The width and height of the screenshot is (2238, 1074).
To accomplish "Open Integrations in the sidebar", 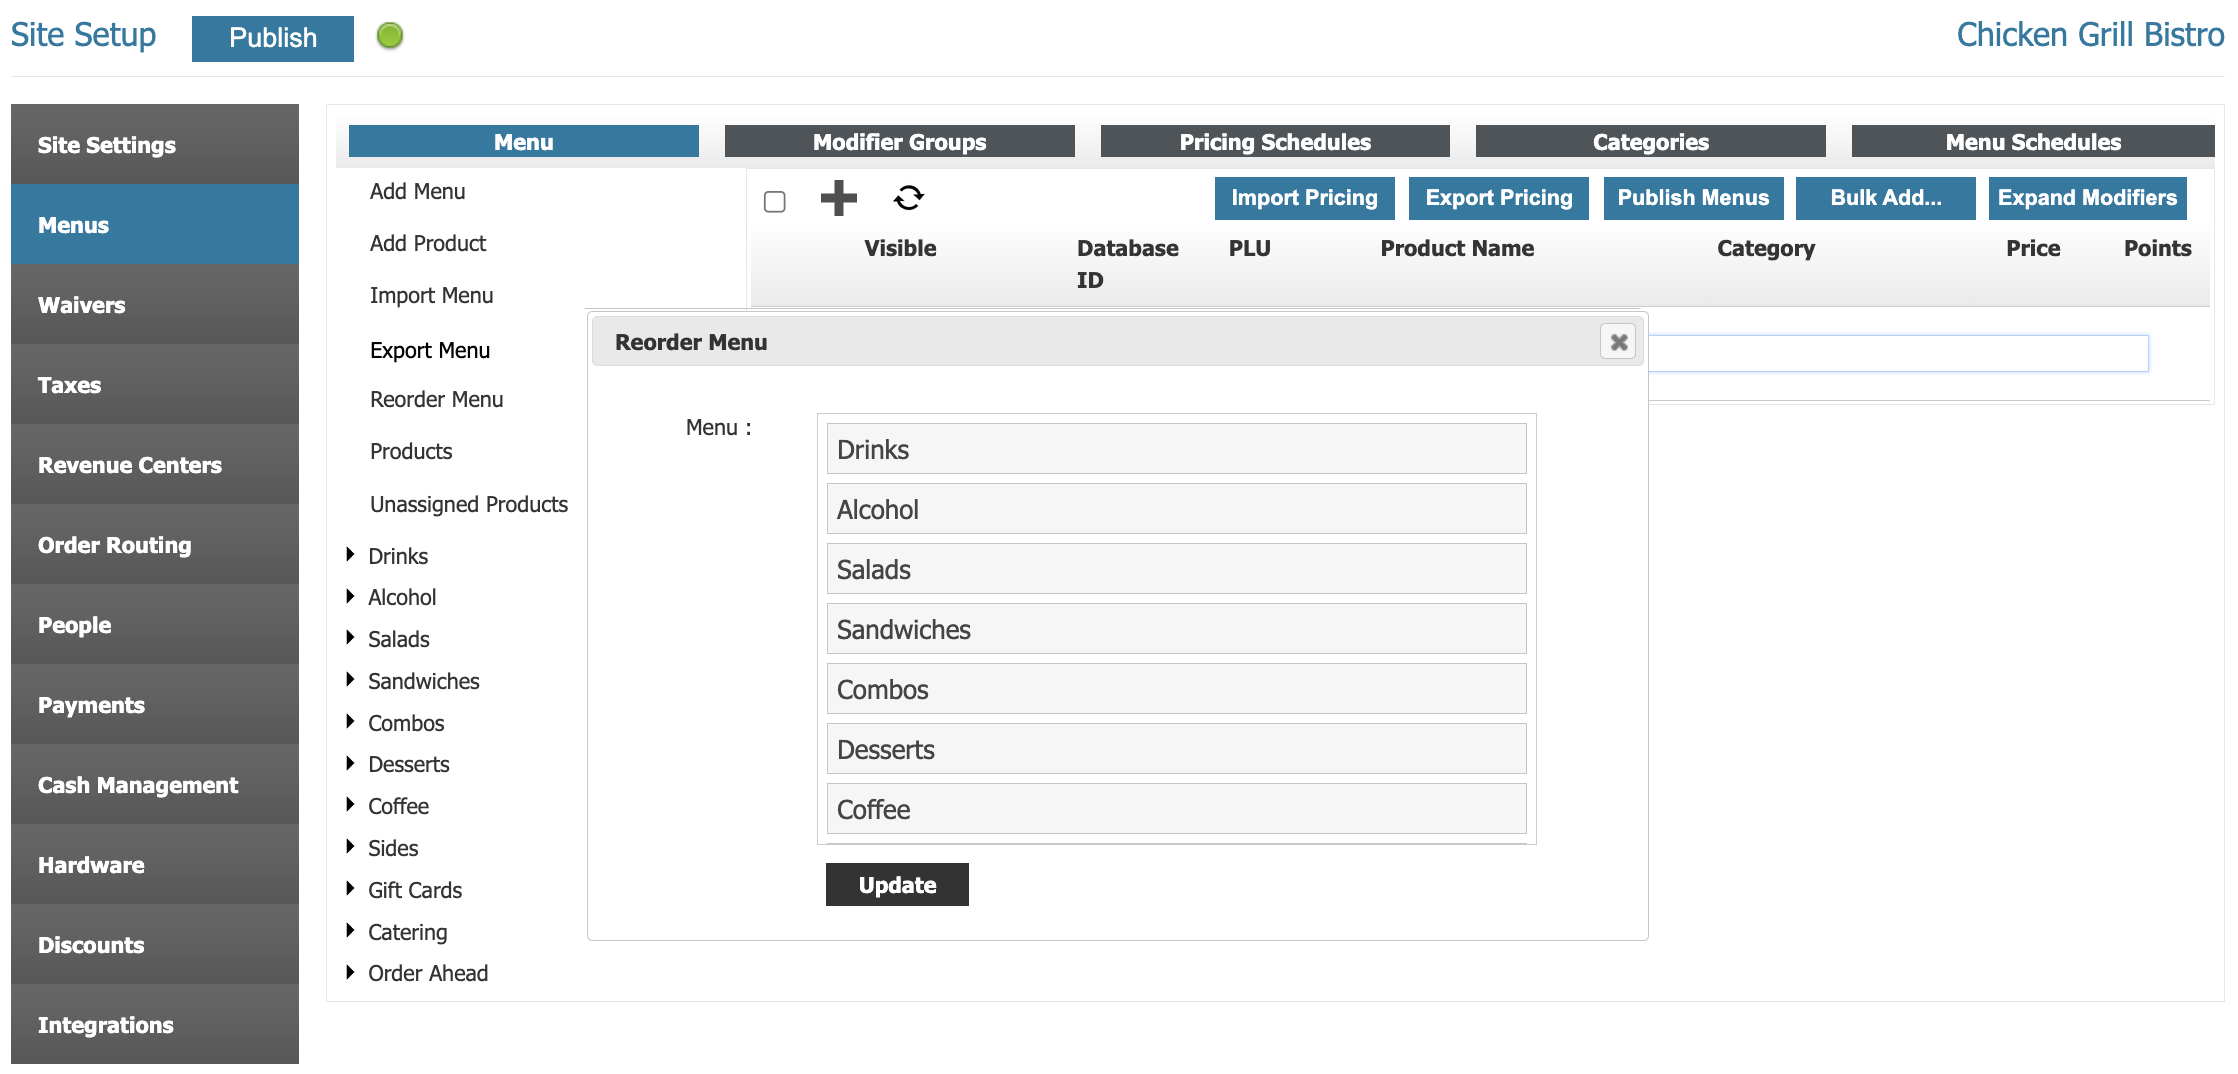I will coord(155,1024).
